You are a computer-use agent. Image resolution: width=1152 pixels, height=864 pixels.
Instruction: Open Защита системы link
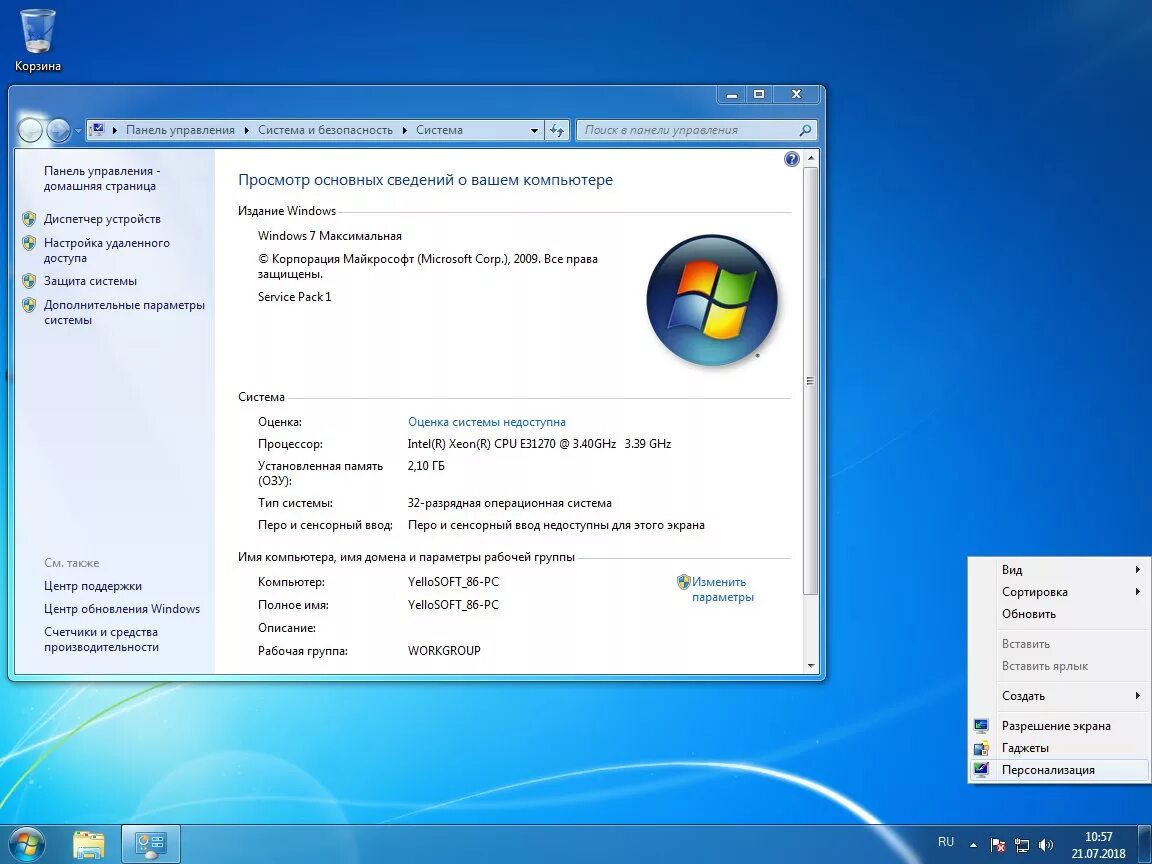(90, 281)
